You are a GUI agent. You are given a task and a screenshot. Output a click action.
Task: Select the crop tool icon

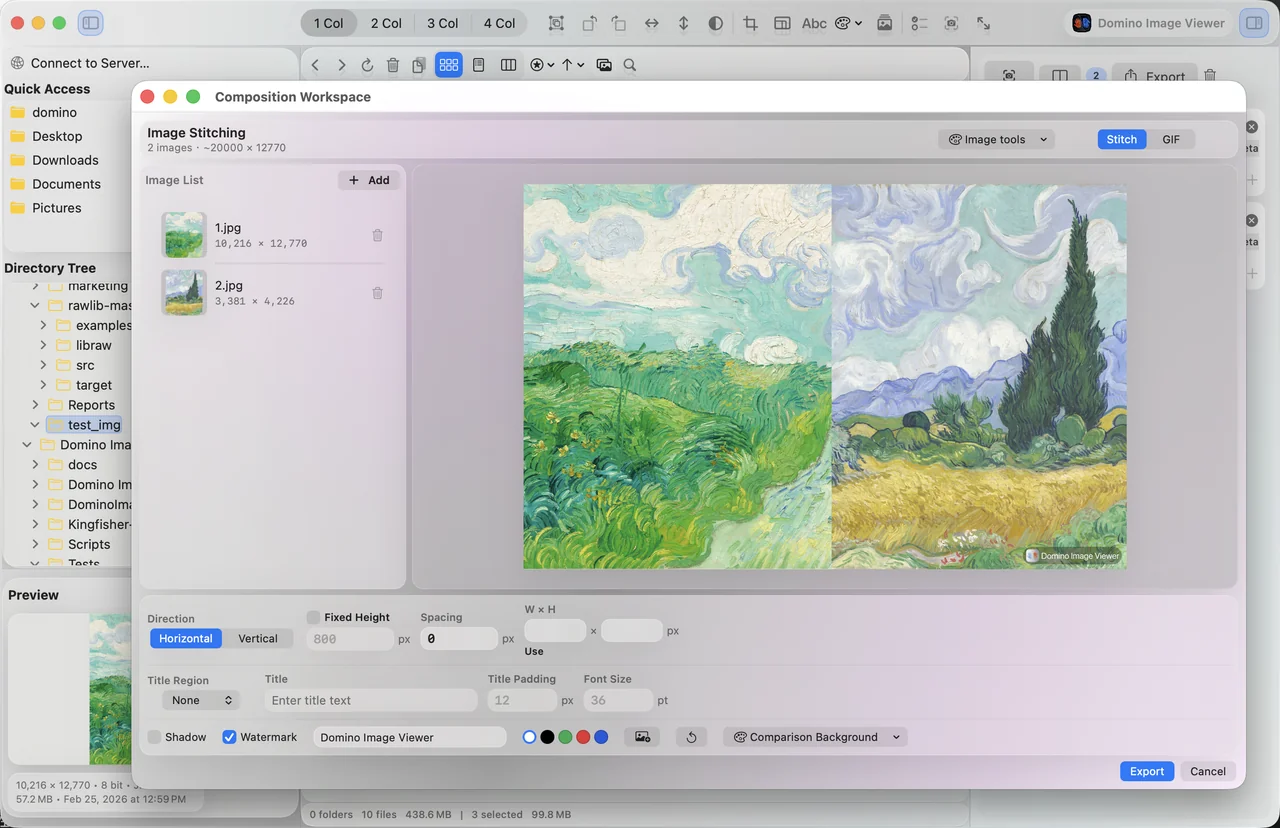pos(750,23)
